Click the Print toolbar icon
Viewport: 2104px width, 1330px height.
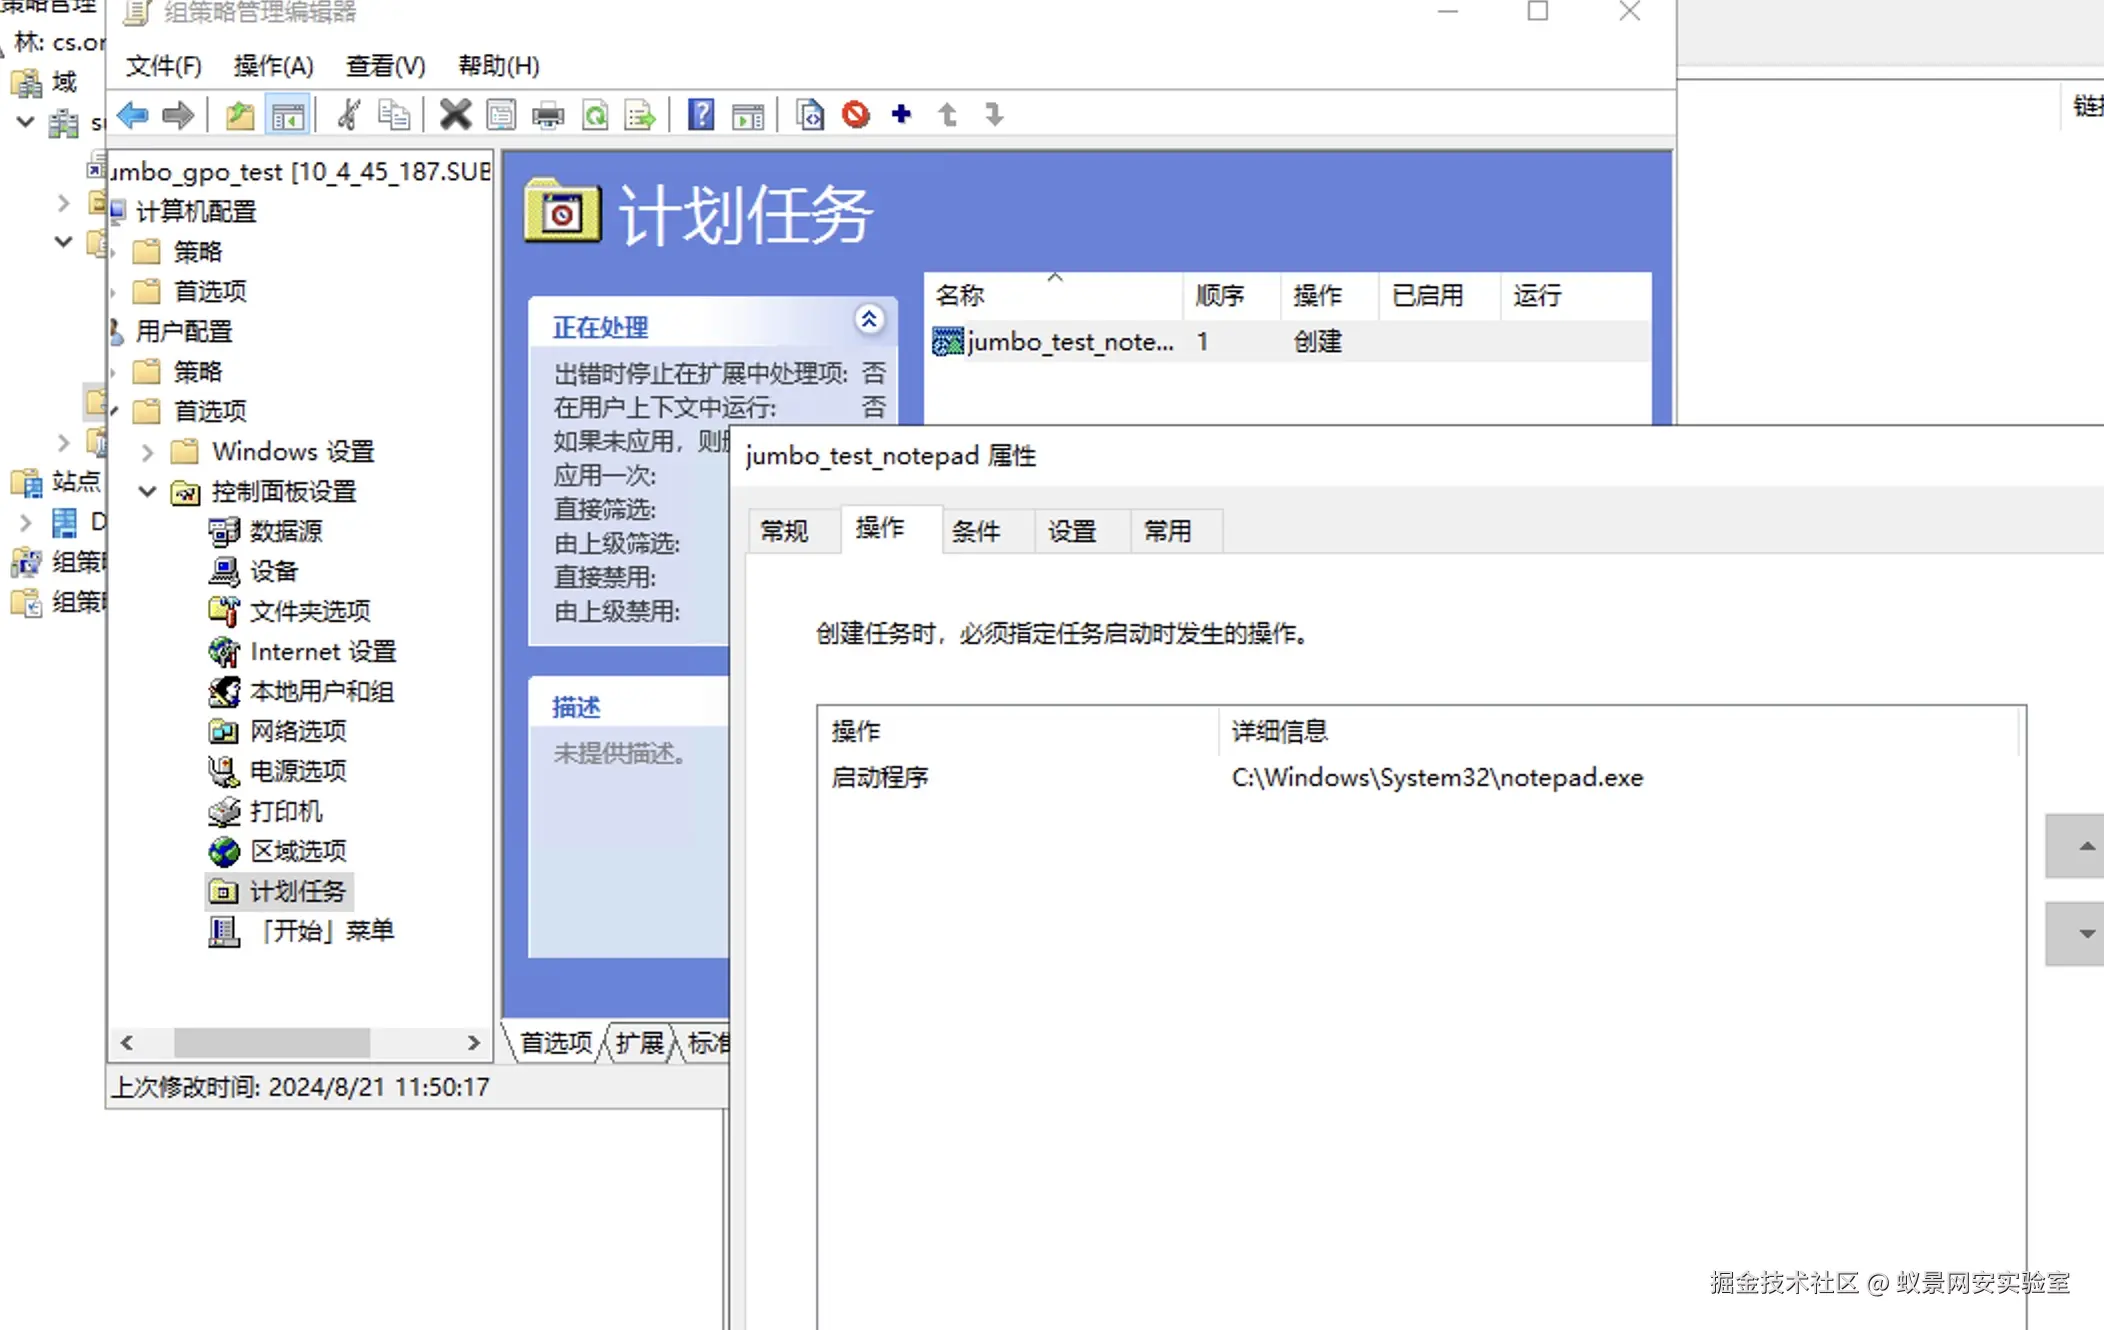(548, 115)
